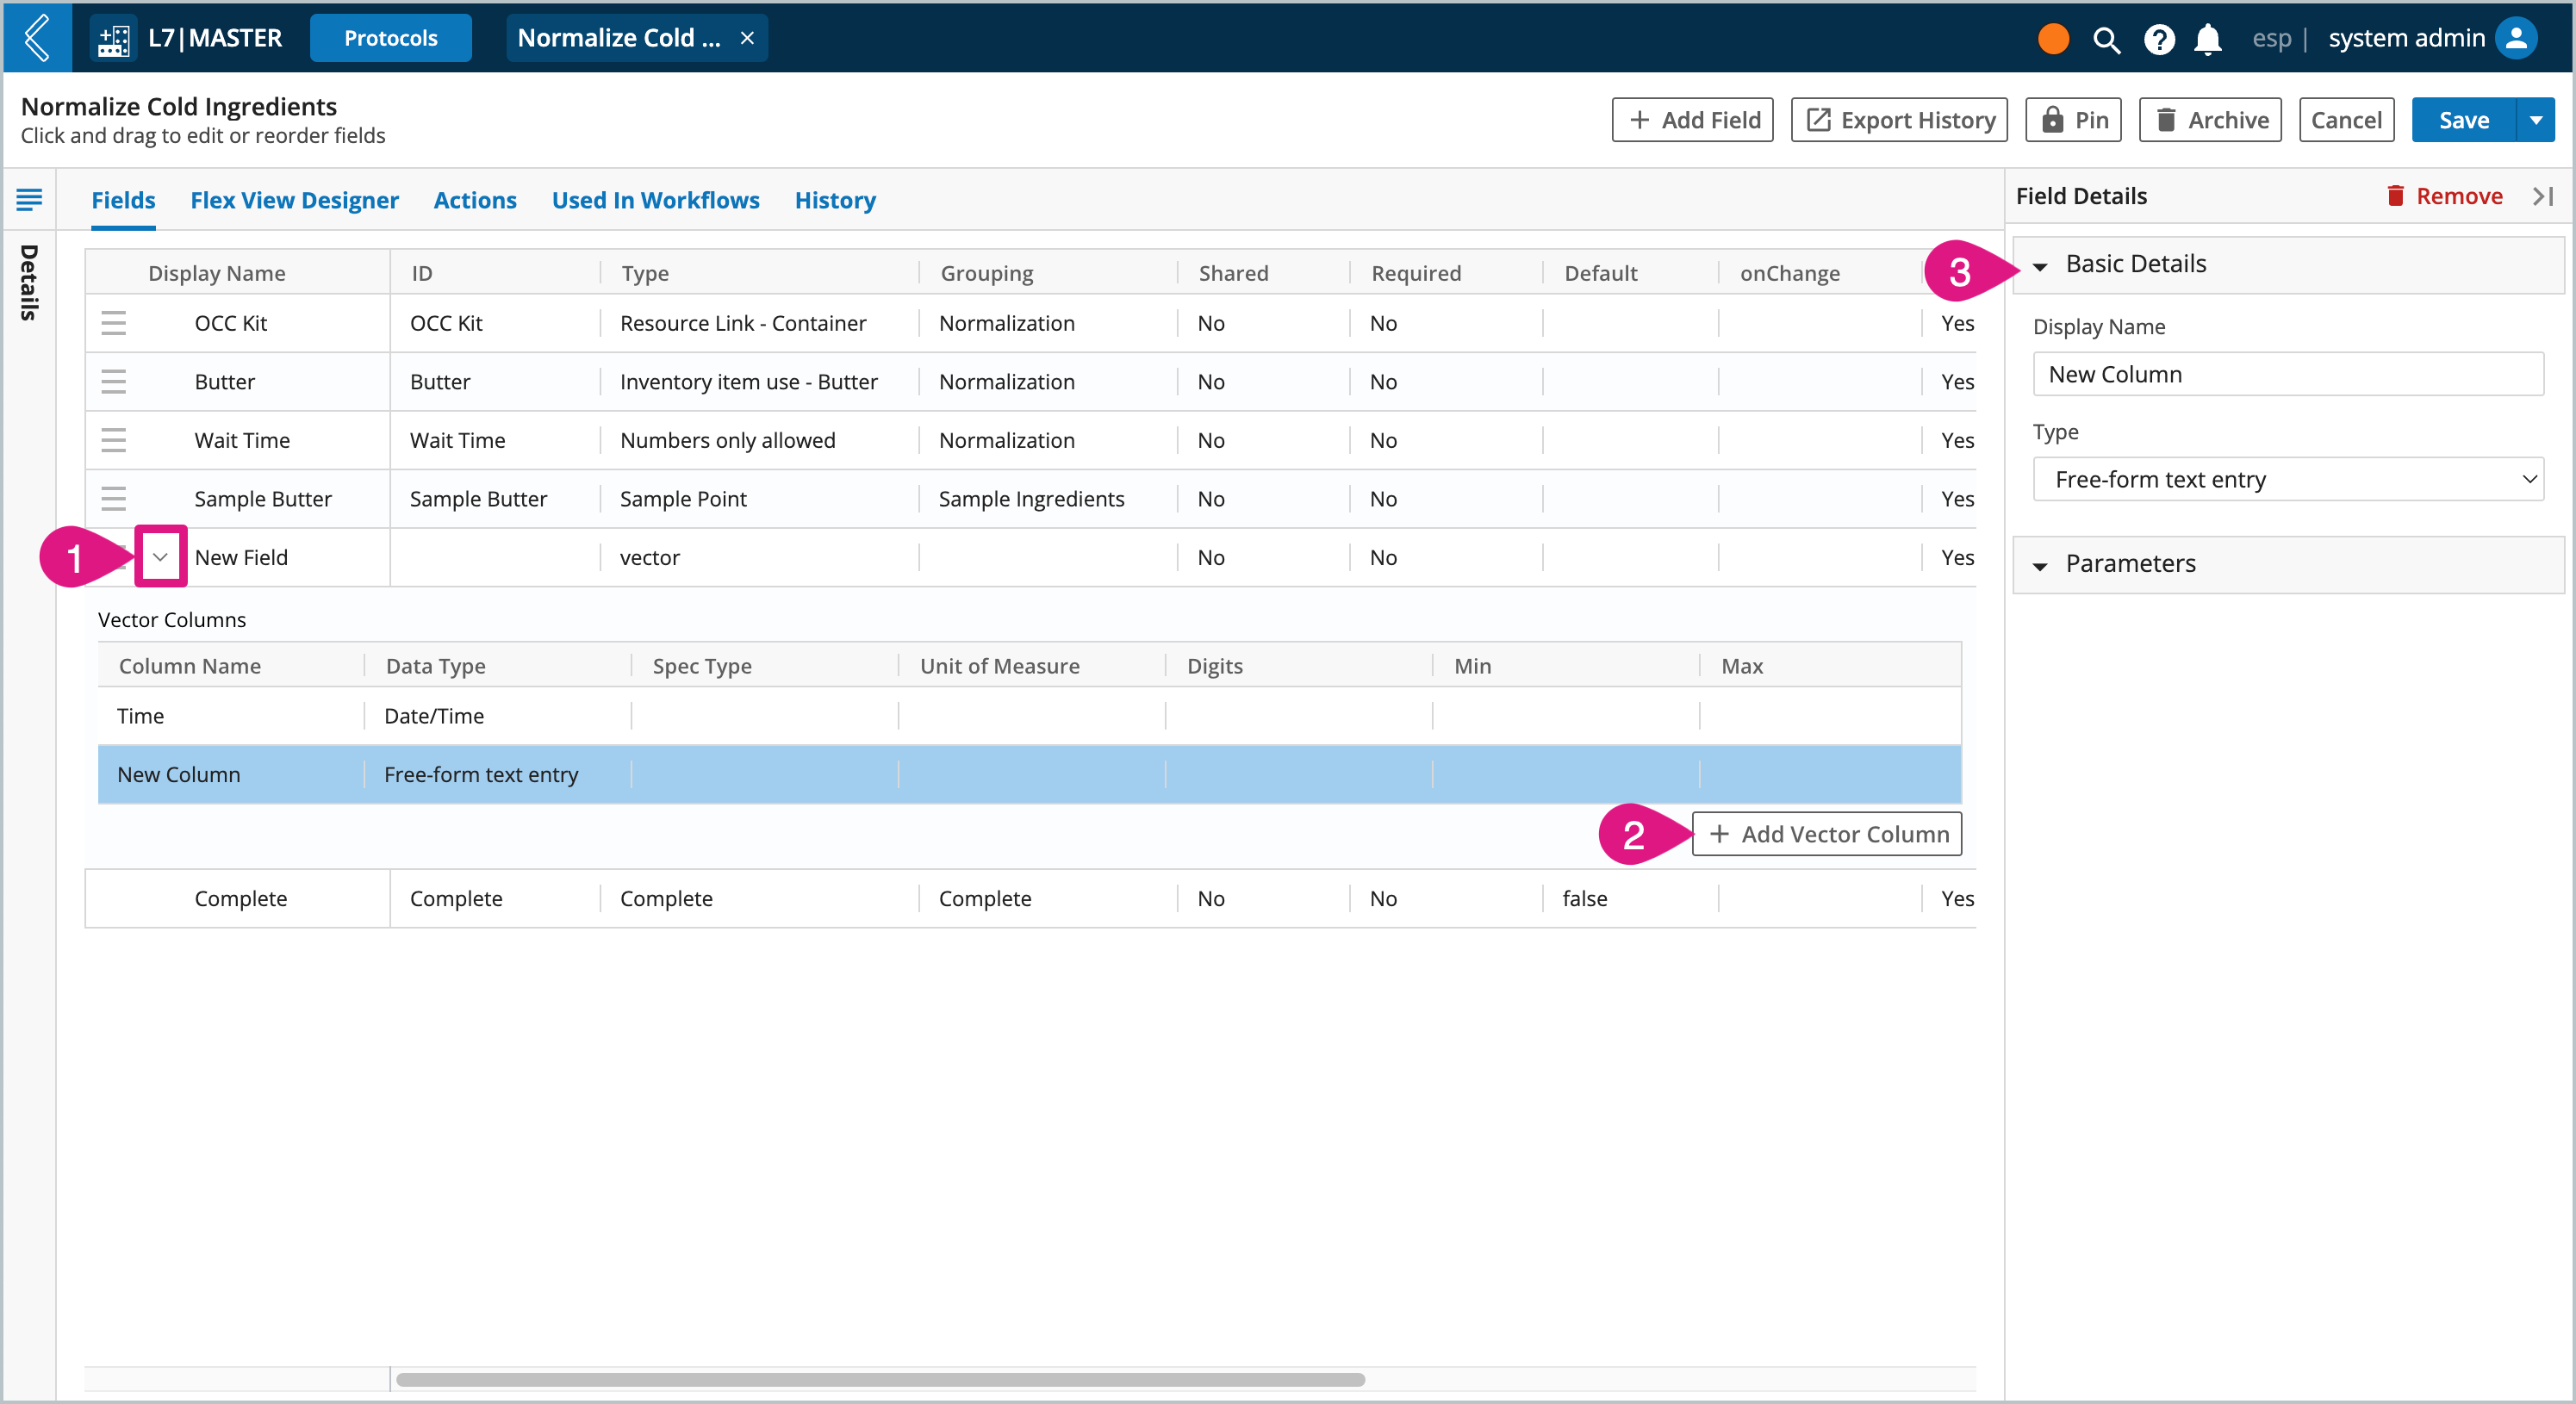This screenshot has width=2576, height=1404.
Task: Toggle hamburger menu icon top-left
Action: click(x=29, y=199)
